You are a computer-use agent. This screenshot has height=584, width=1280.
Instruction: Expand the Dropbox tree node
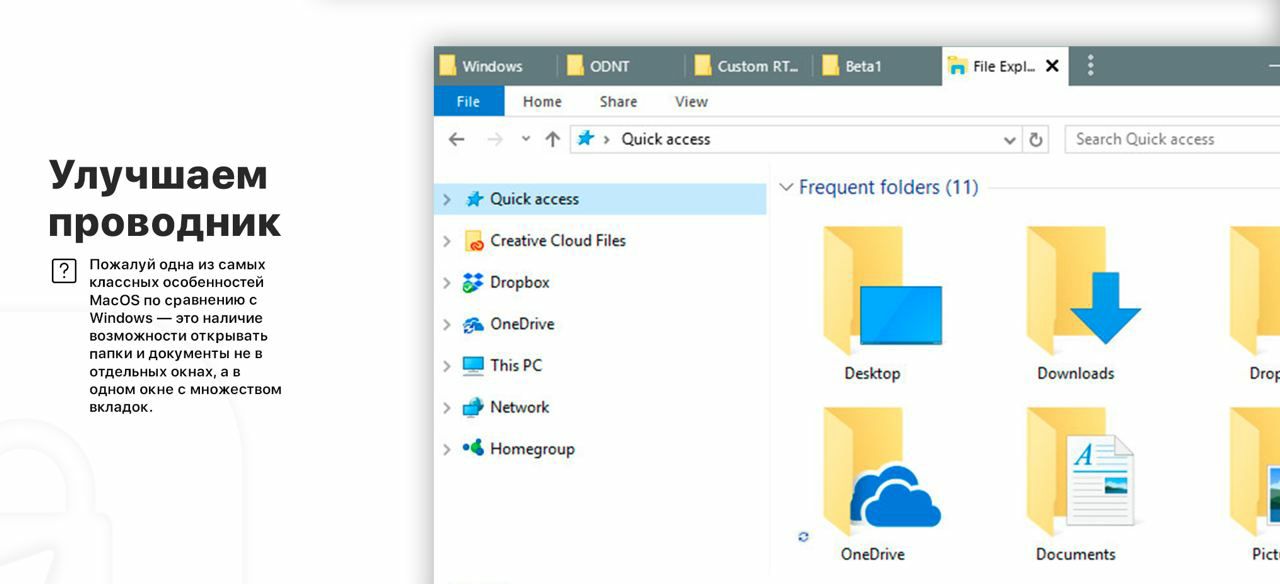click(447, 283)
